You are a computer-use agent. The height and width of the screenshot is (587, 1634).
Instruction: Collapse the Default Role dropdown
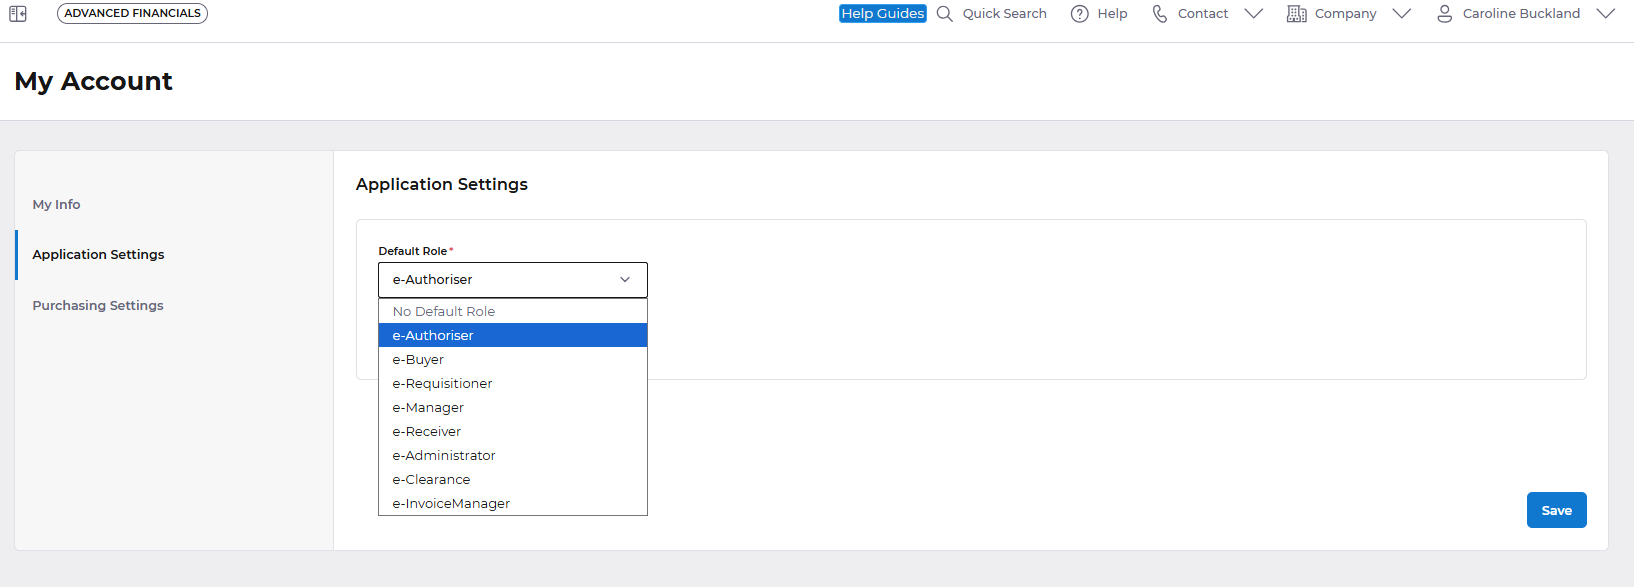[625, 280]
